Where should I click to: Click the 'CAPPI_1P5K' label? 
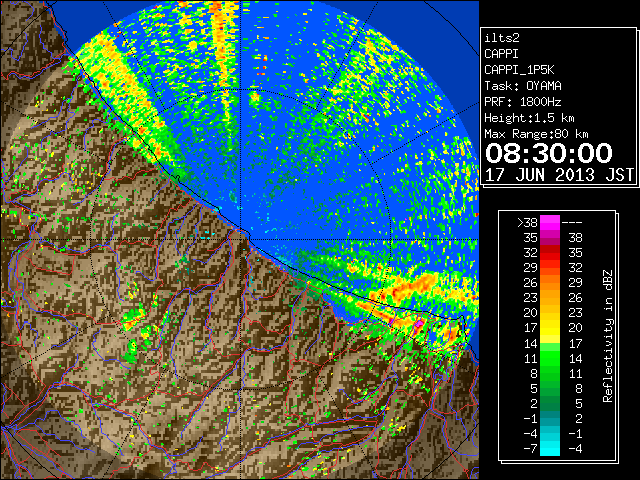pos(519,70)
